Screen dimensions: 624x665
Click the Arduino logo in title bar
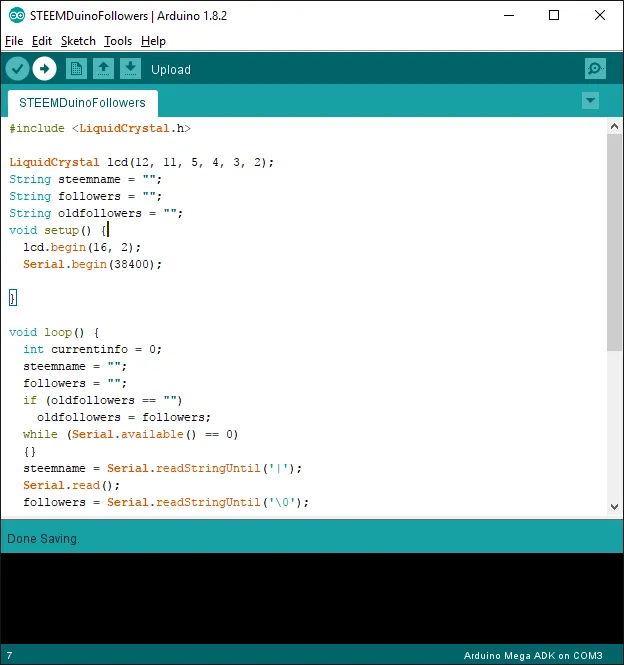[x=17, y=16]
